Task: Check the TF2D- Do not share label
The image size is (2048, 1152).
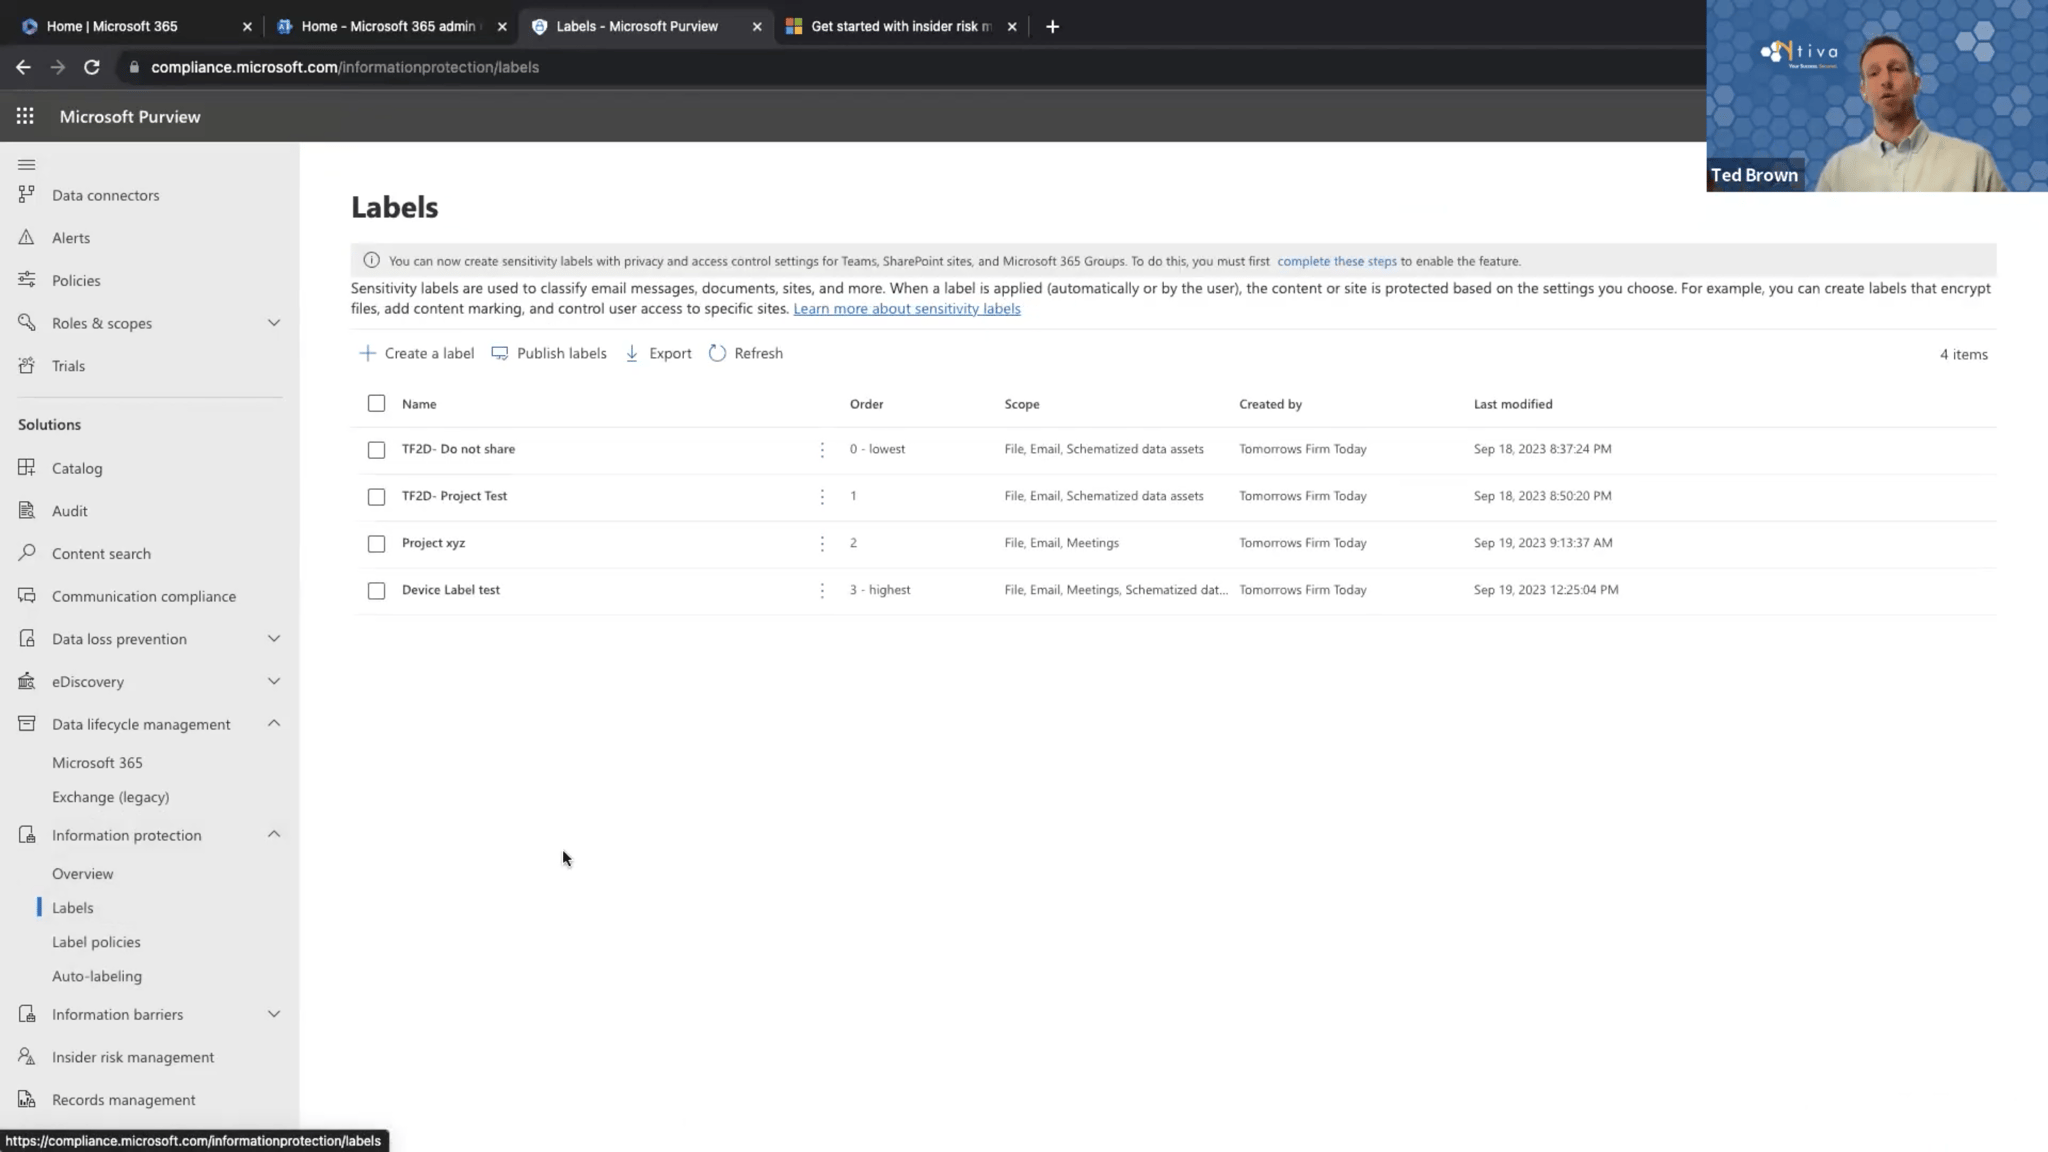Action: [376, 449]
